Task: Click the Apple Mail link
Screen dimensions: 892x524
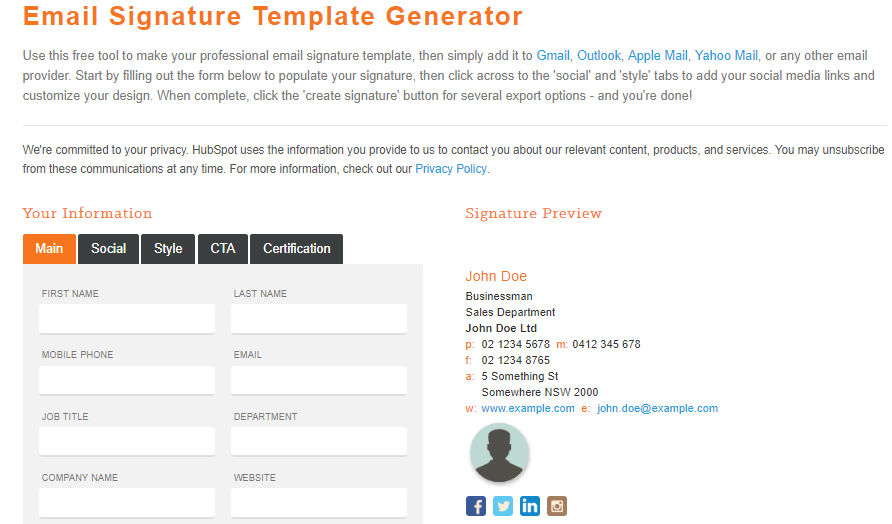Action: click(658, 56)
